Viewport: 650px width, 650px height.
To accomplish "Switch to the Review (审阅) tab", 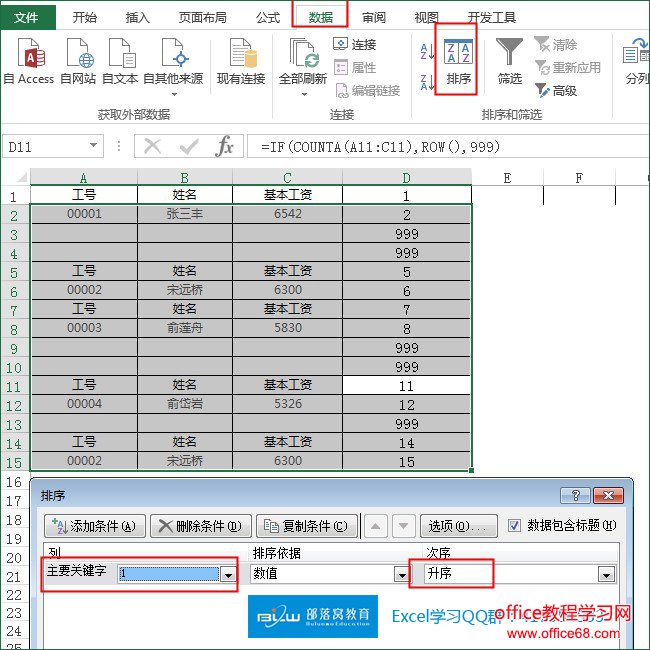I will click(374, 17).
